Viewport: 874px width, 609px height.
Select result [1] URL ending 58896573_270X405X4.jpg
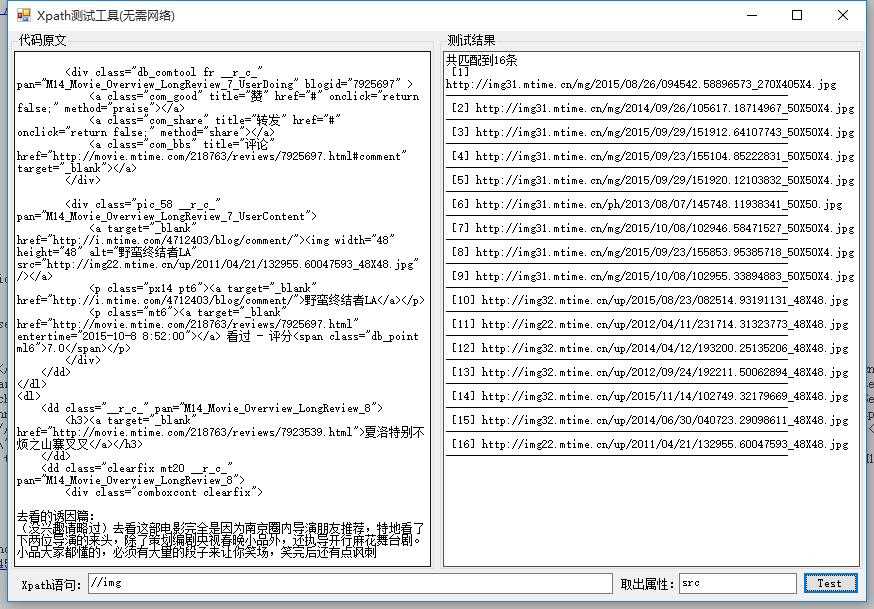coord(641,84)
